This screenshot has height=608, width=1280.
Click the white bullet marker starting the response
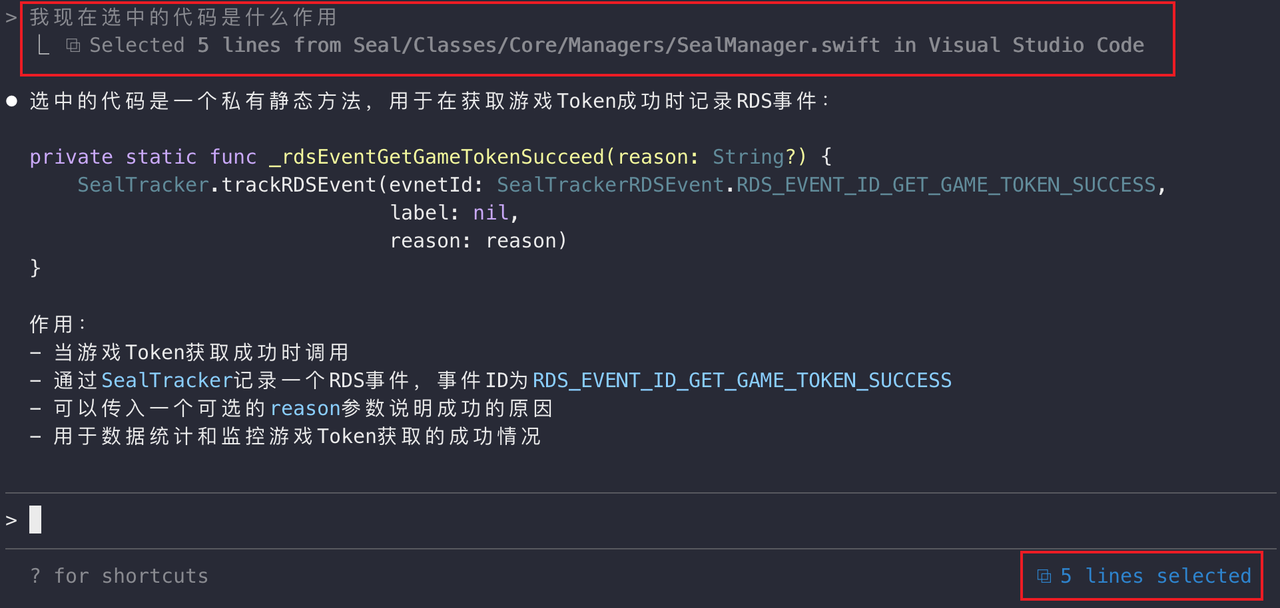[12, 101]
